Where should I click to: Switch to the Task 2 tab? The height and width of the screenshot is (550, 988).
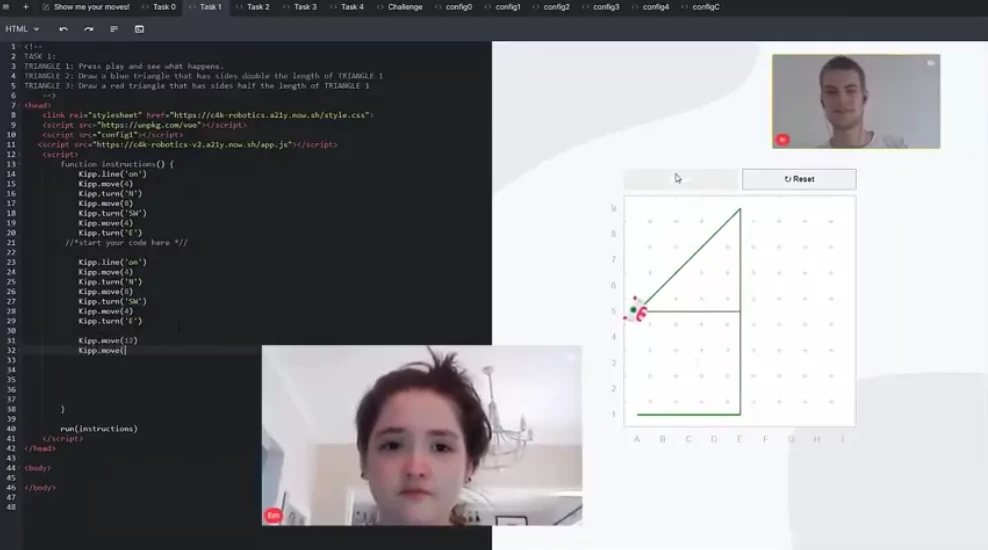(x=253, y=7)
